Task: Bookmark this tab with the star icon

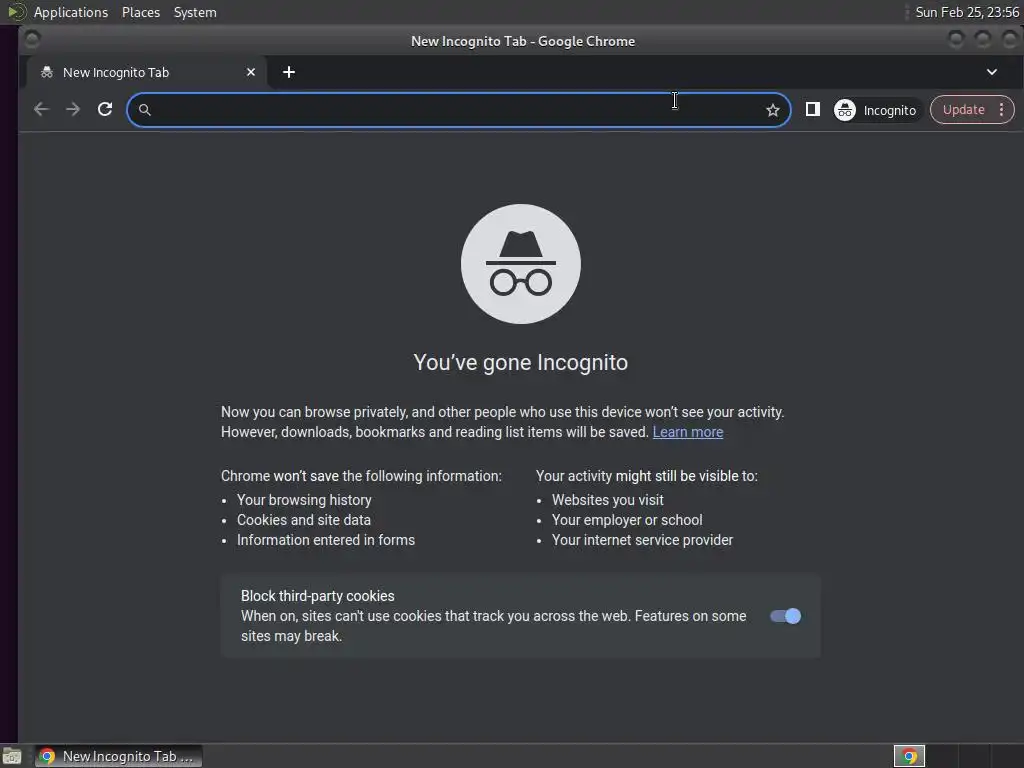Action: 773,110
